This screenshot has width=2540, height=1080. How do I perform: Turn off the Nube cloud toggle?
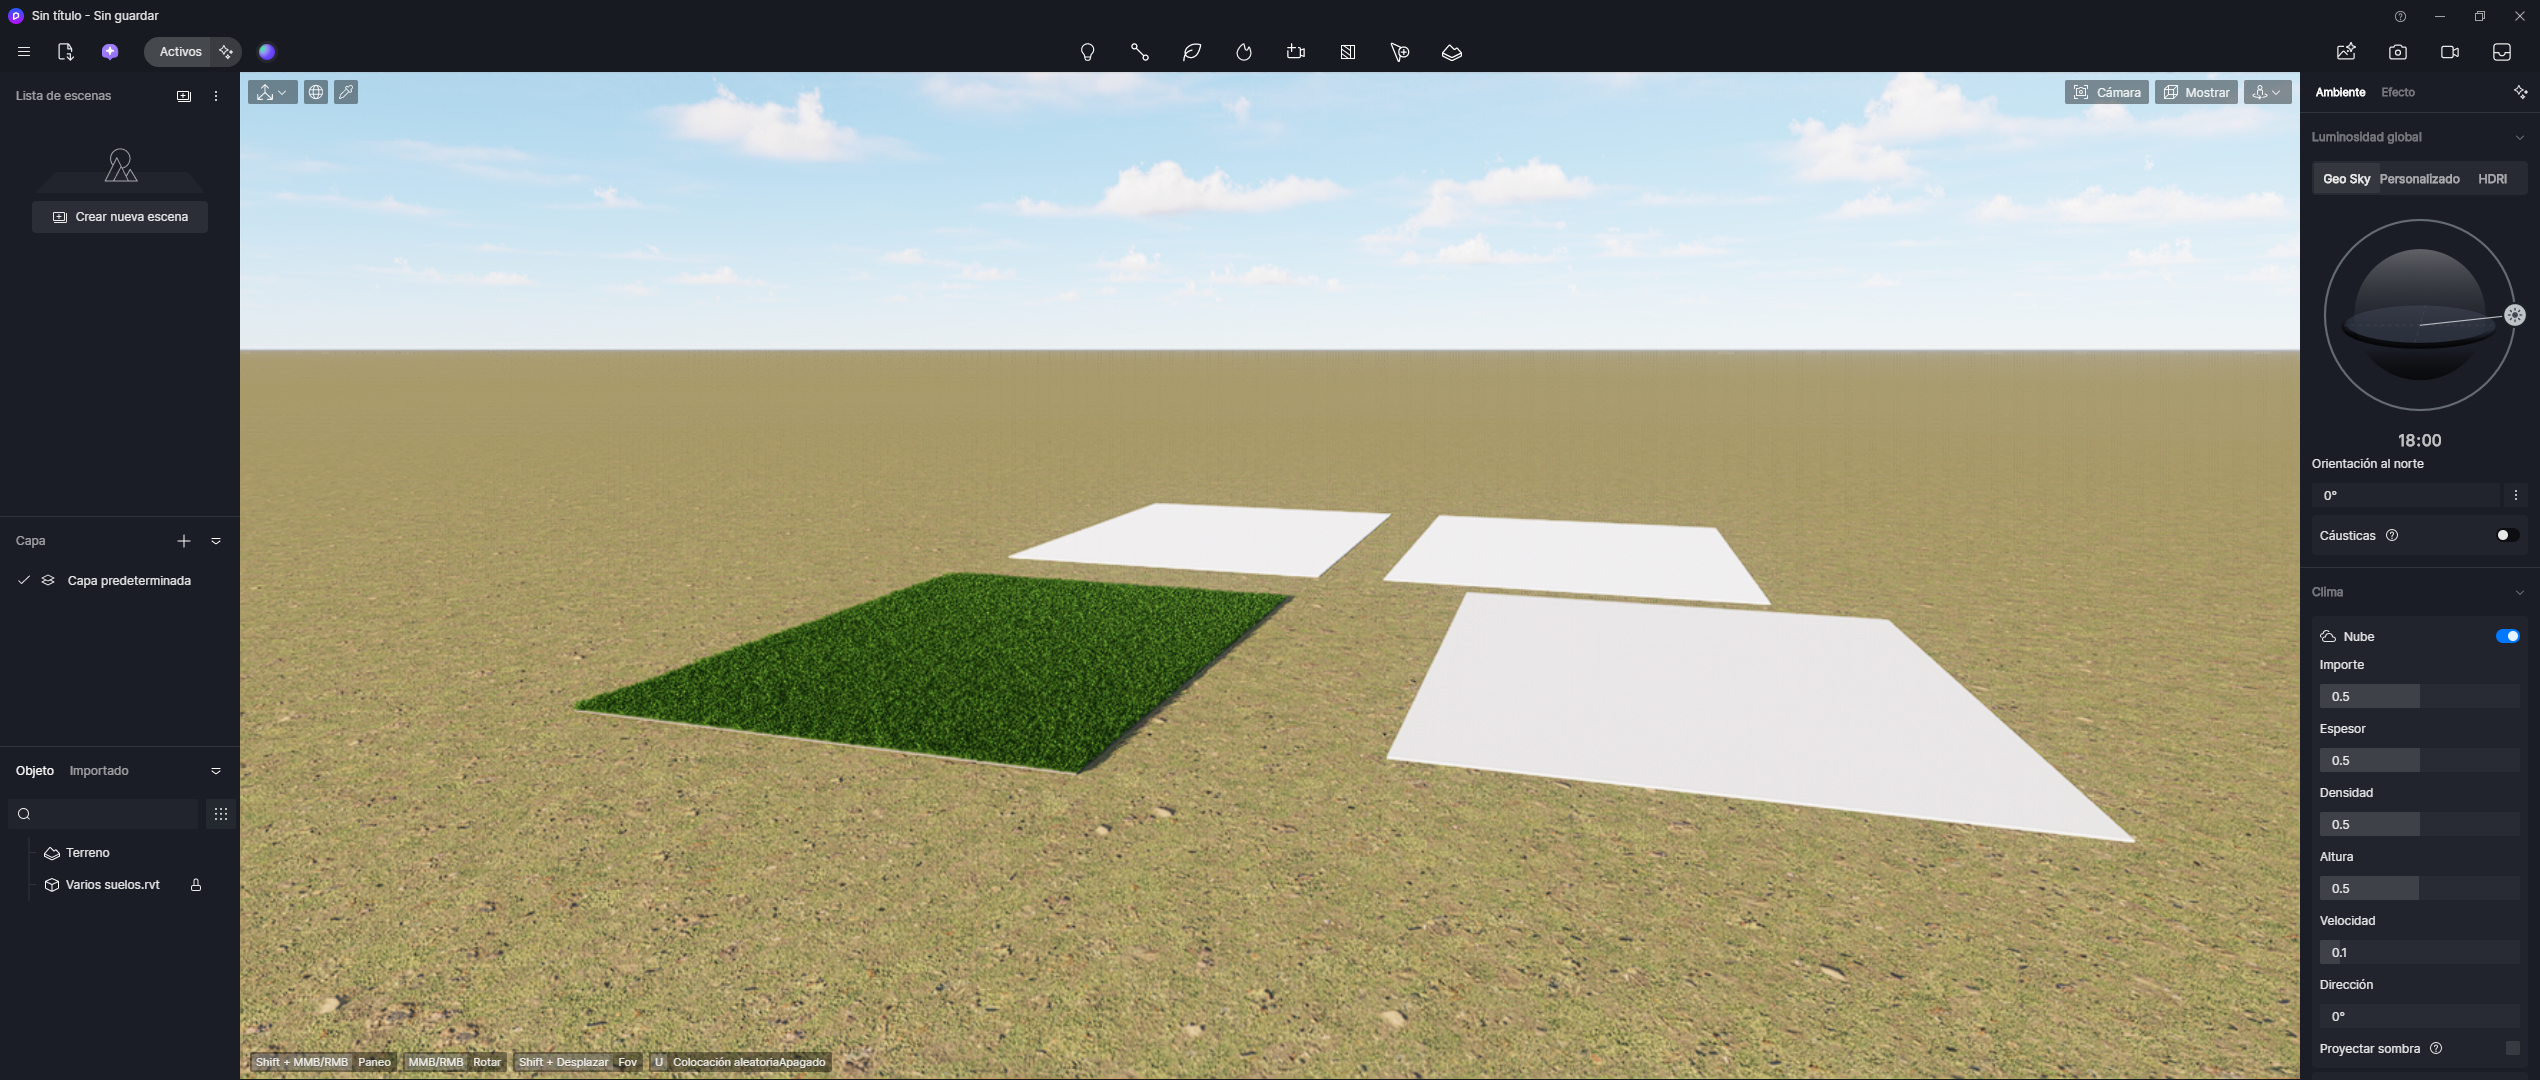2506,636
